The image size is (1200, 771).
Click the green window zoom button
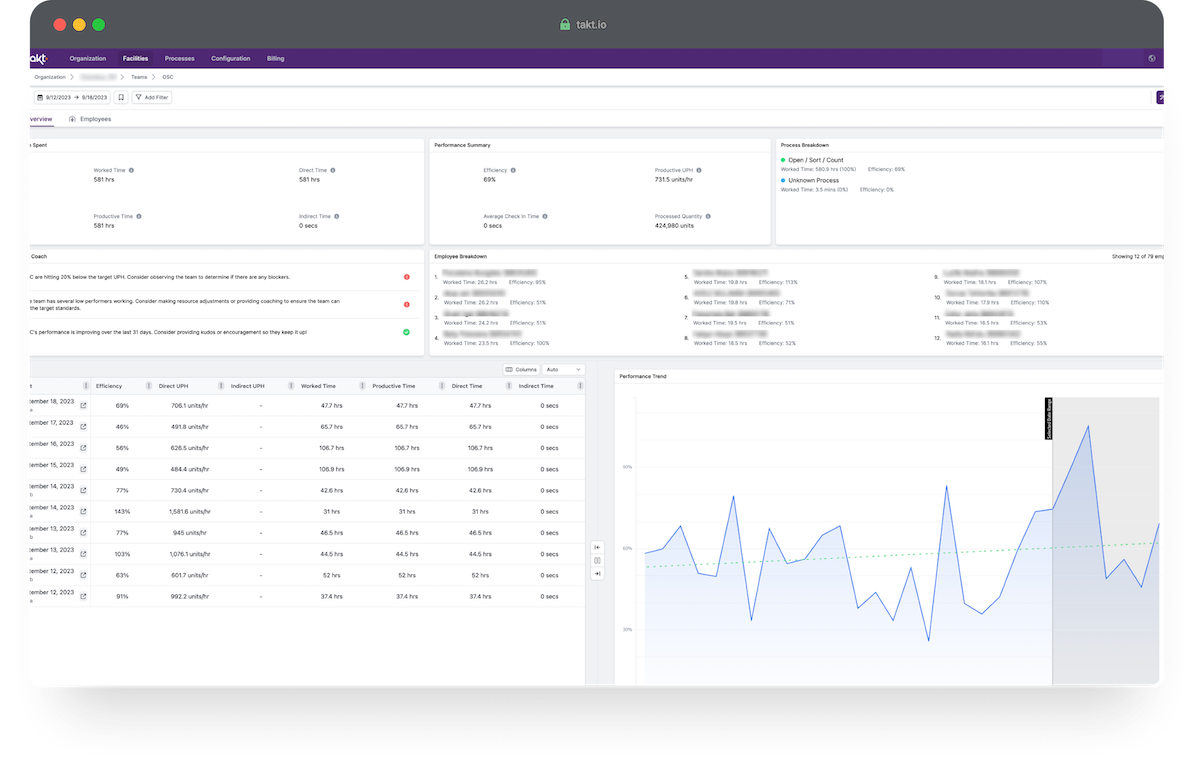click(98, 24)
